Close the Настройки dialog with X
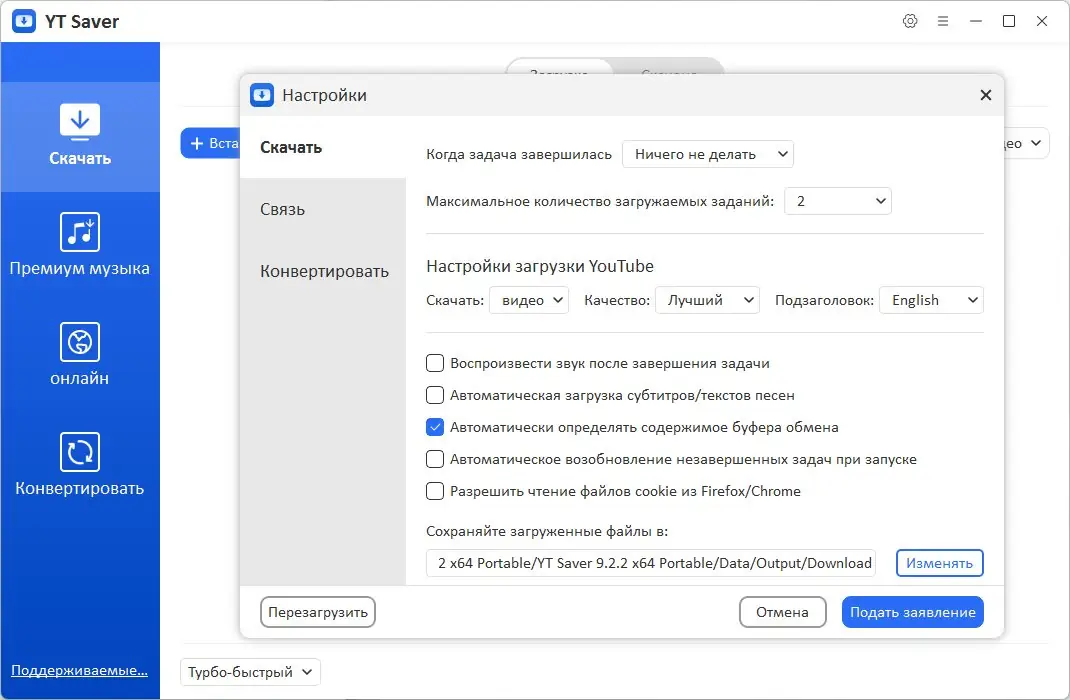The height and width of the screenshot is (700, 1070). point(986,95)
